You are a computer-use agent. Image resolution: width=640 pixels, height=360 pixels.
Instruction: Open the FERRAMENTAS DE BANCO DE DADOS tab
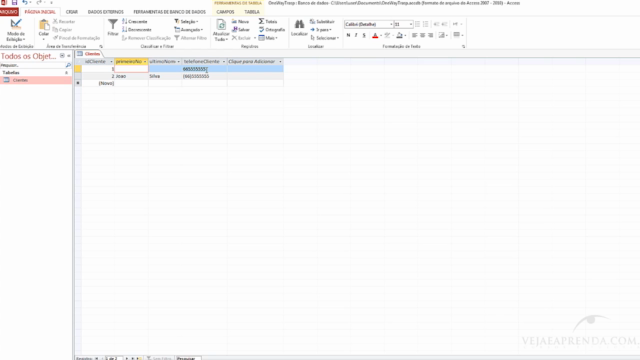pyautogui.click(x=169, y=12)
